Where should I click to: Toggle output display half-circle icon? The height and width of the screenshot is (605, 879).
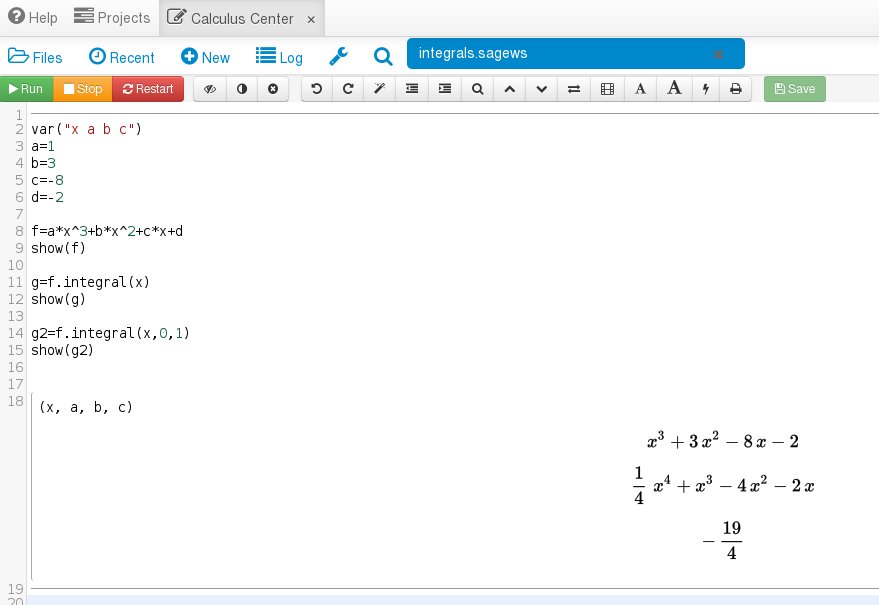click(241, 89)
